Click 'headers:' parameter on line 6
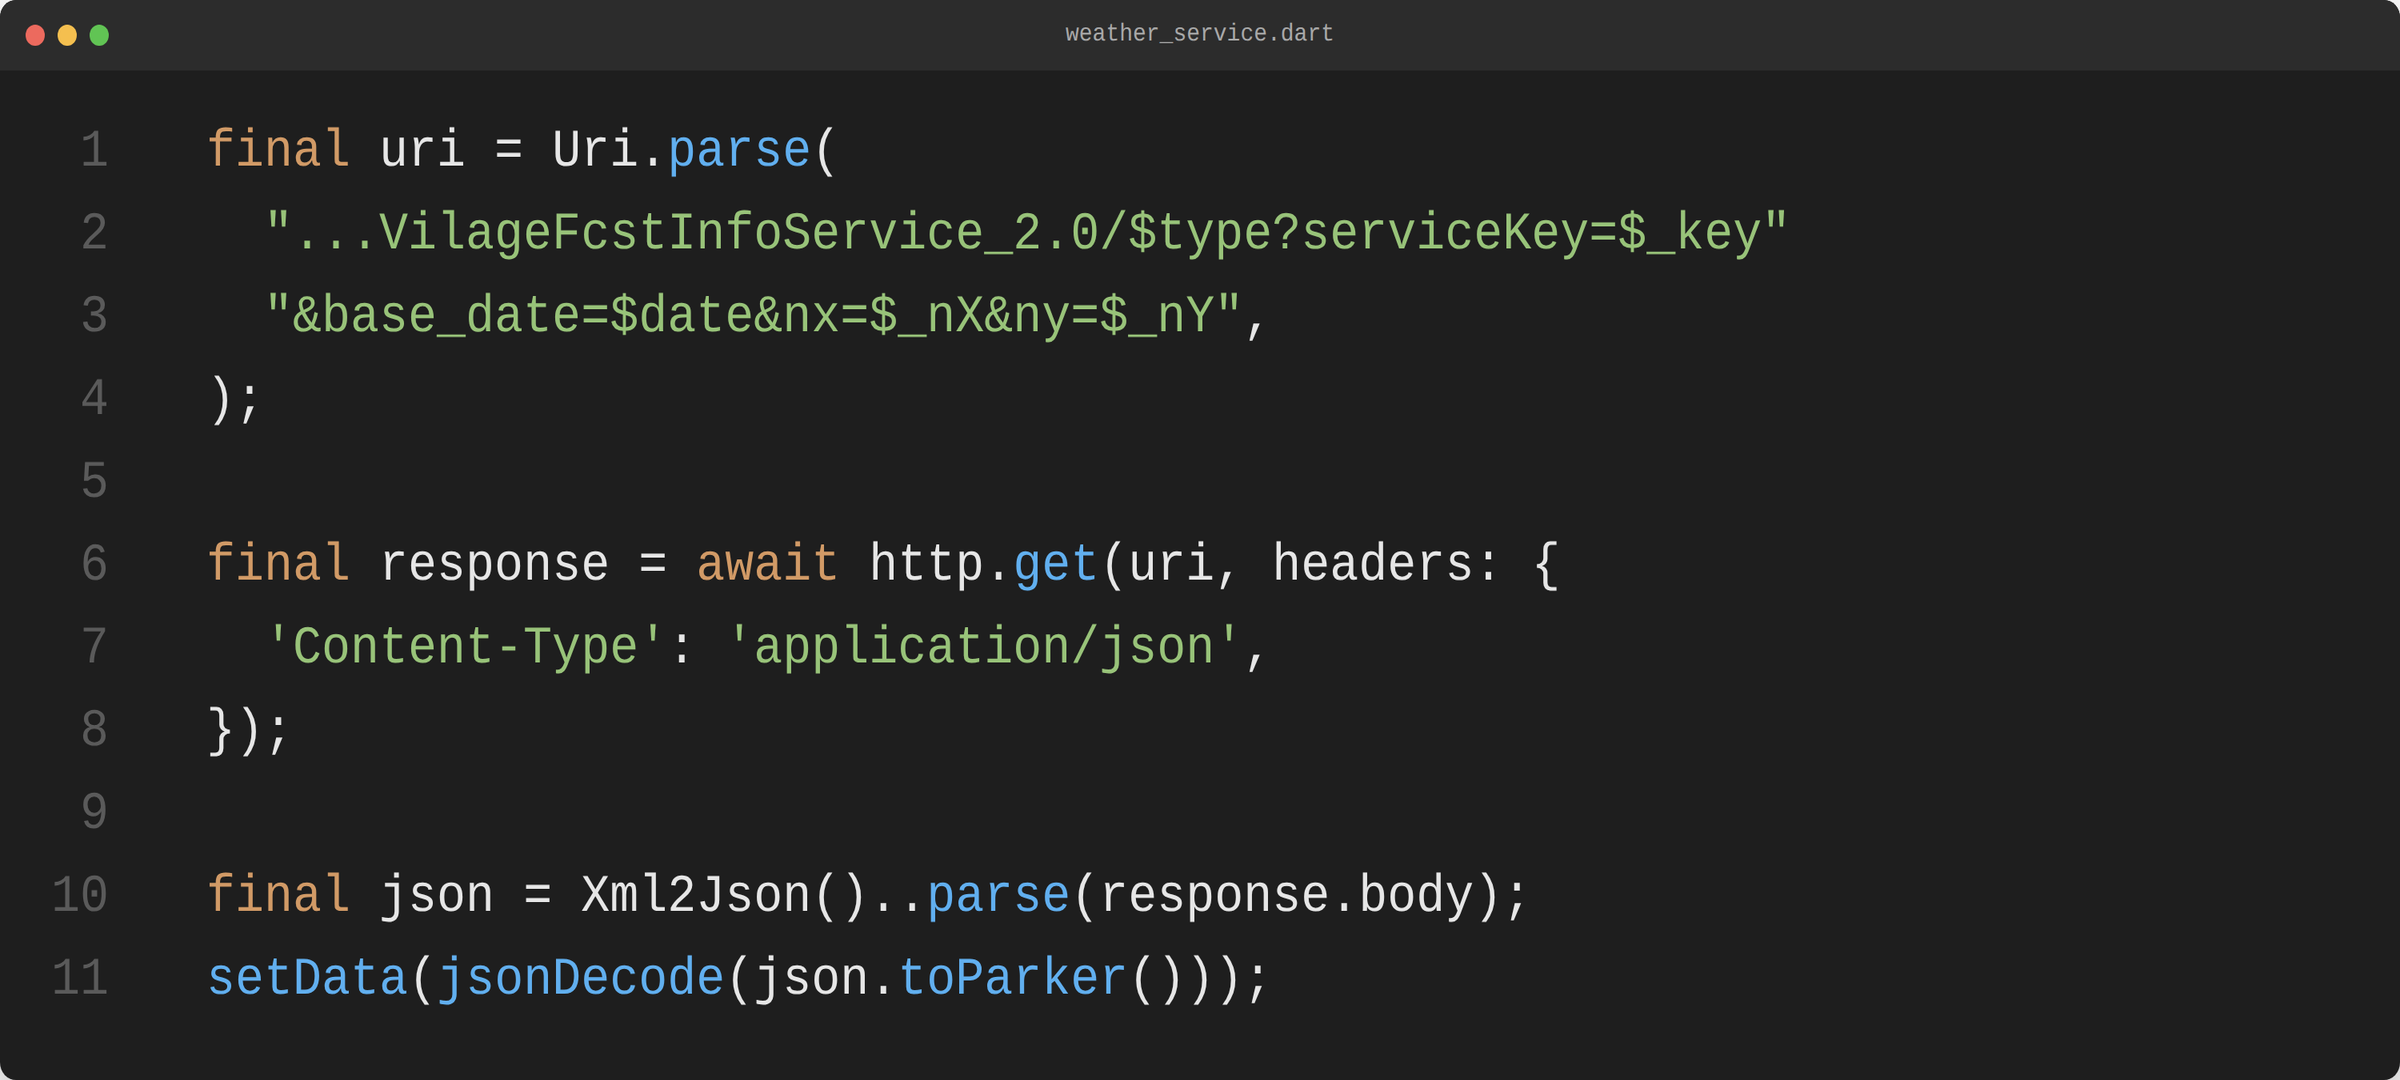This screenshot has width=2400, height=1080. tap(1387, 564)
